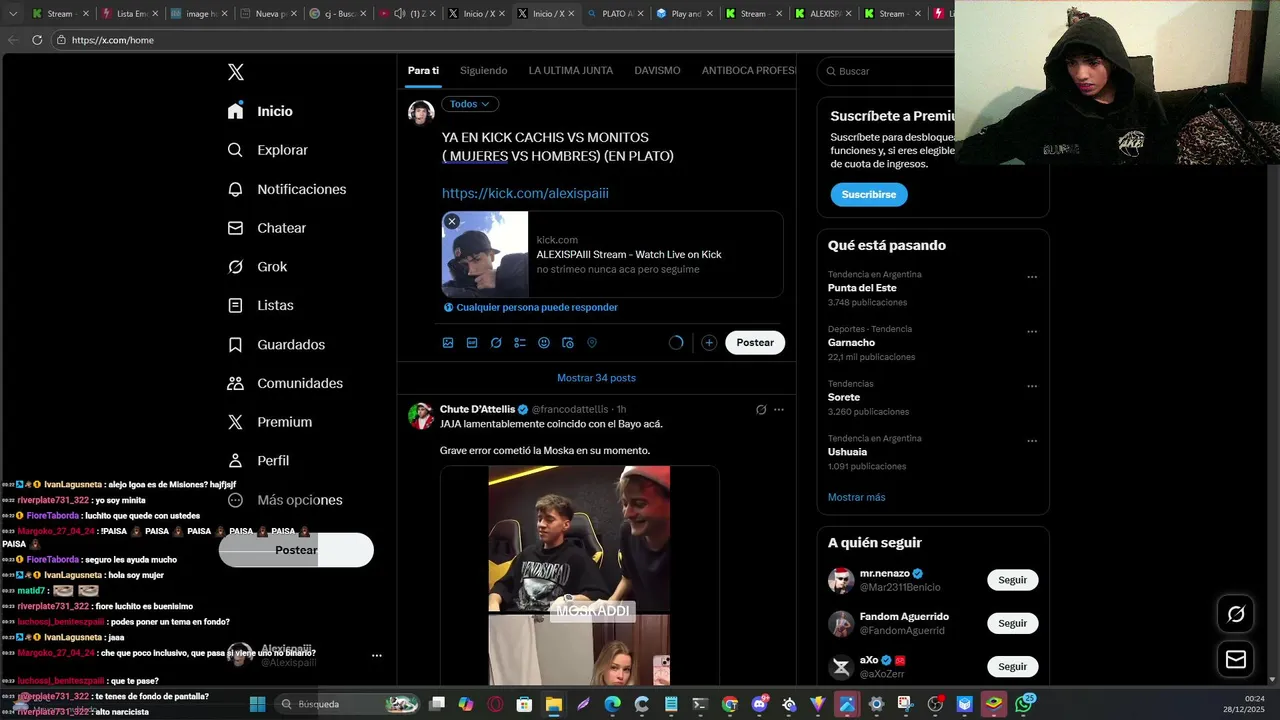Open the Ushuaia trend

click(847, 452)
